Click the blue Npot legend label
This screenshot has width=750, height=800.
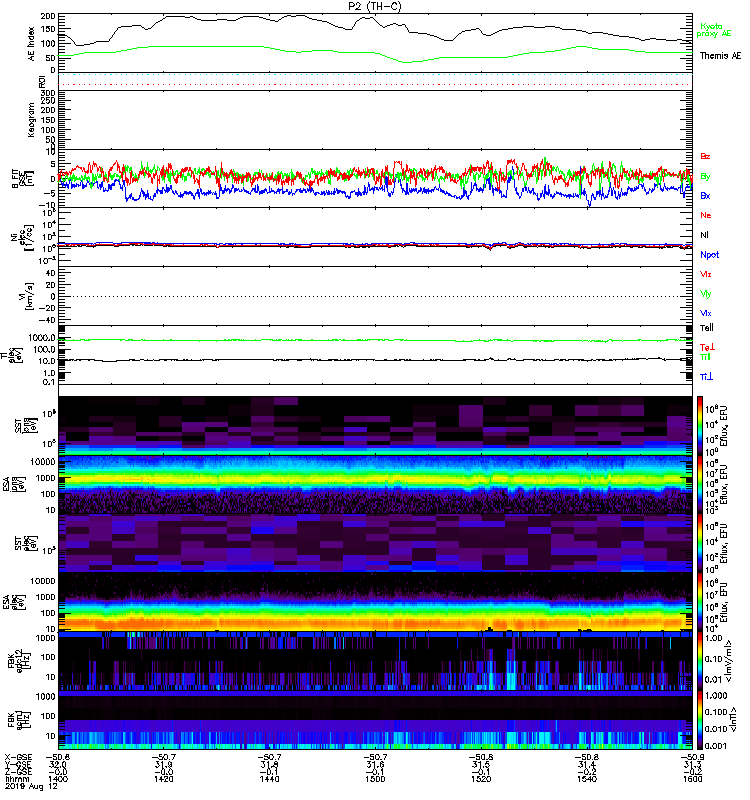pyautogui.click(x=710, y=255)
